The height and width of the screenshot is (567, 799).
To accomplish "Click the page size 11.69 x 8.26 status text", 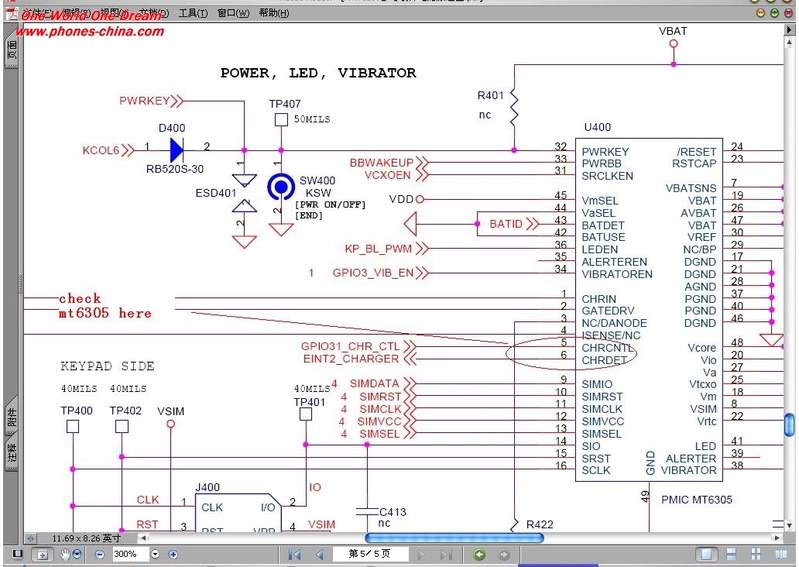I will click(x=86, y=538).
